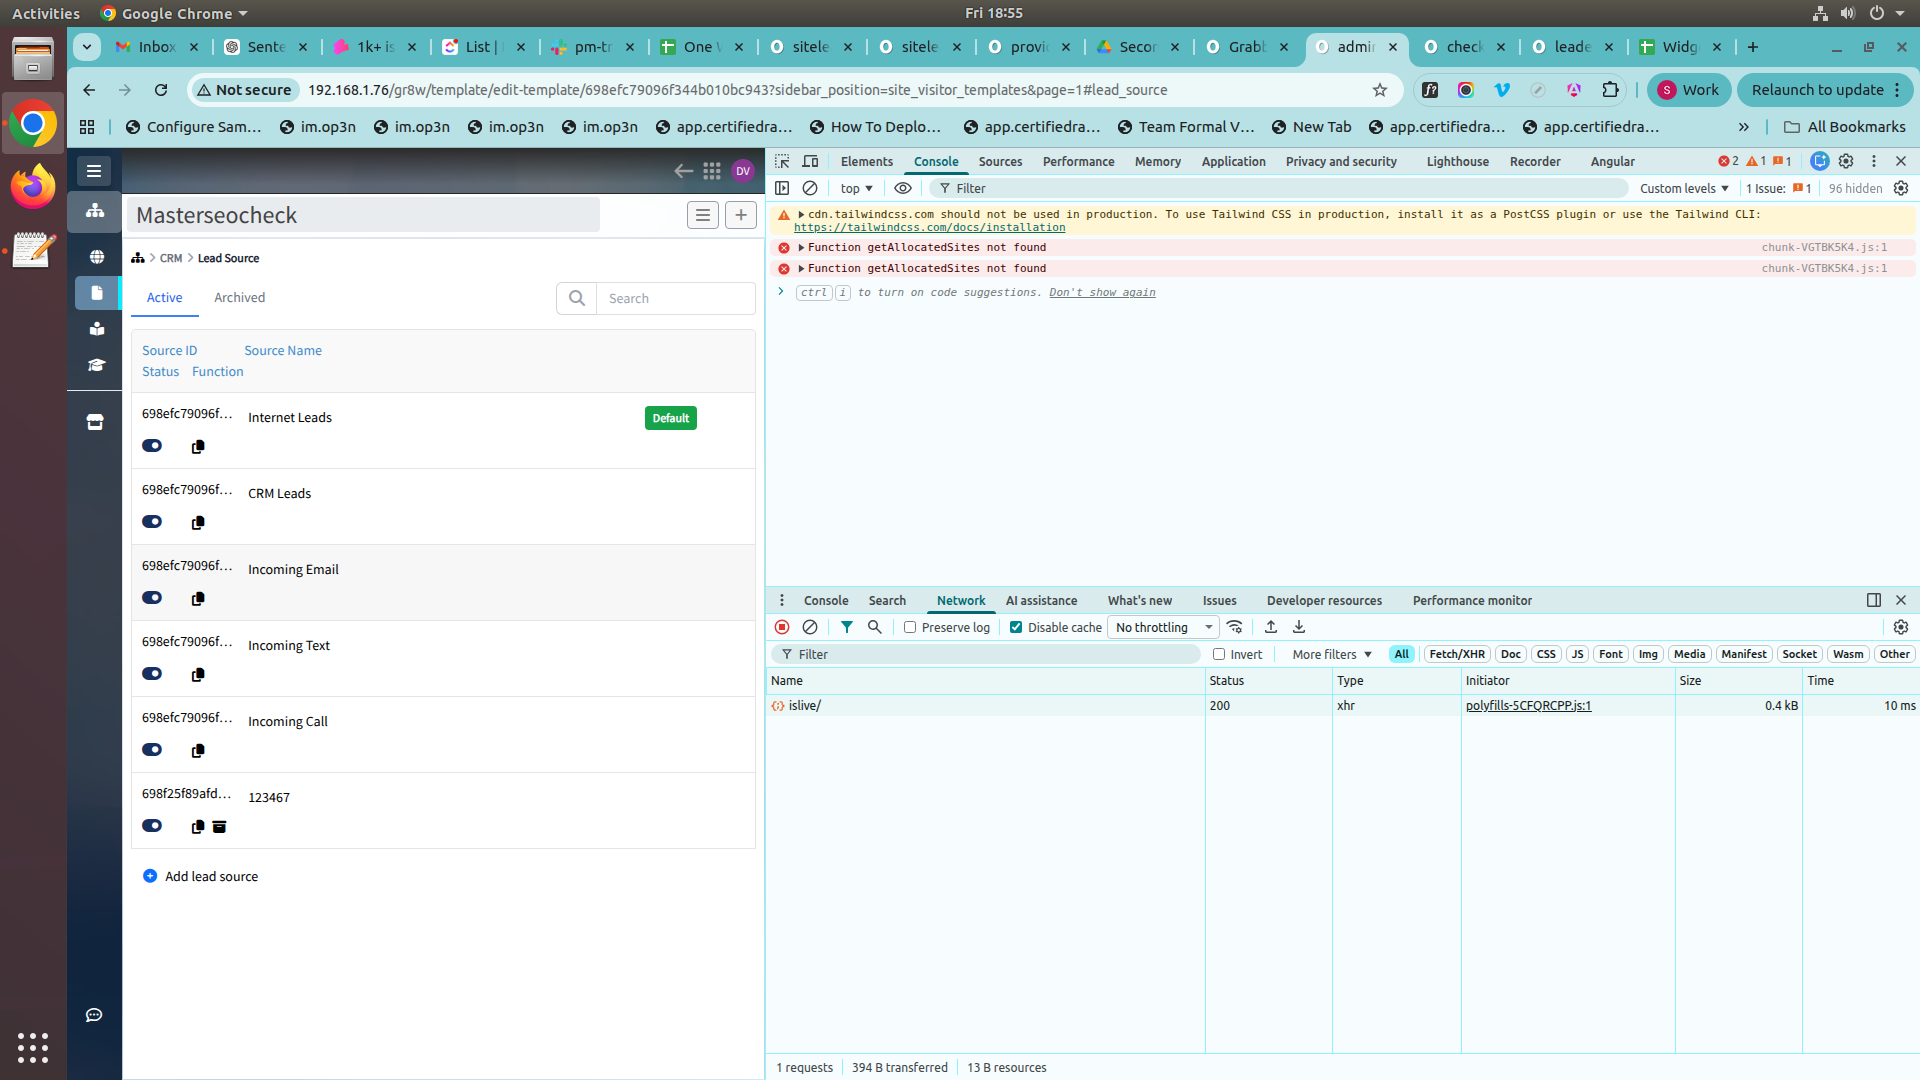Screen dimensions: 1920x1080
Task: Toggle the CRM Leads status switch
Action: pyautogui.click(x=152, y=522)
